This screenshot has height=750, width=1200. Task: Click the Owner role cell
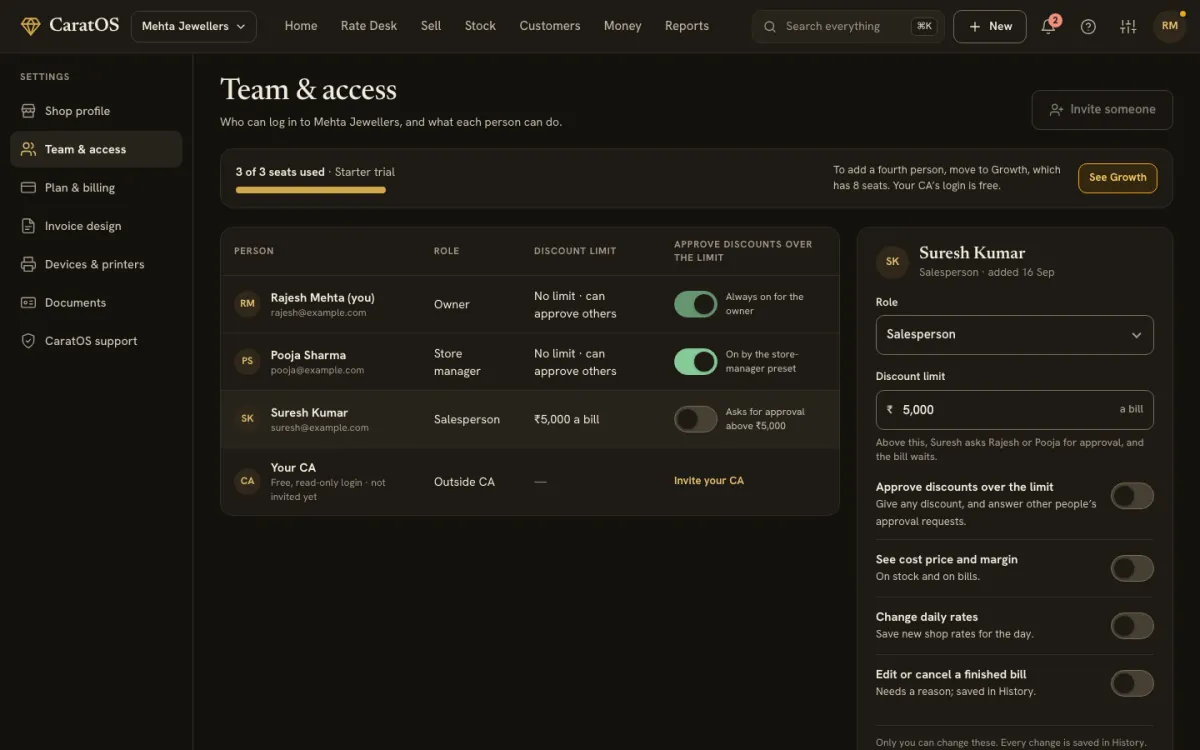(451, 304)
